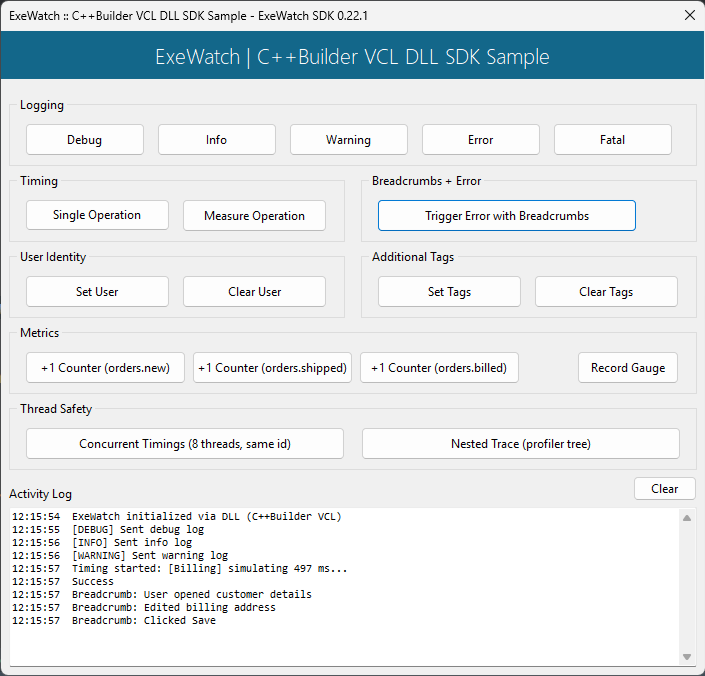The width and height of the screenshot is (705, 676).
Task: Send a Warning log
Action: tap(348, 140)
